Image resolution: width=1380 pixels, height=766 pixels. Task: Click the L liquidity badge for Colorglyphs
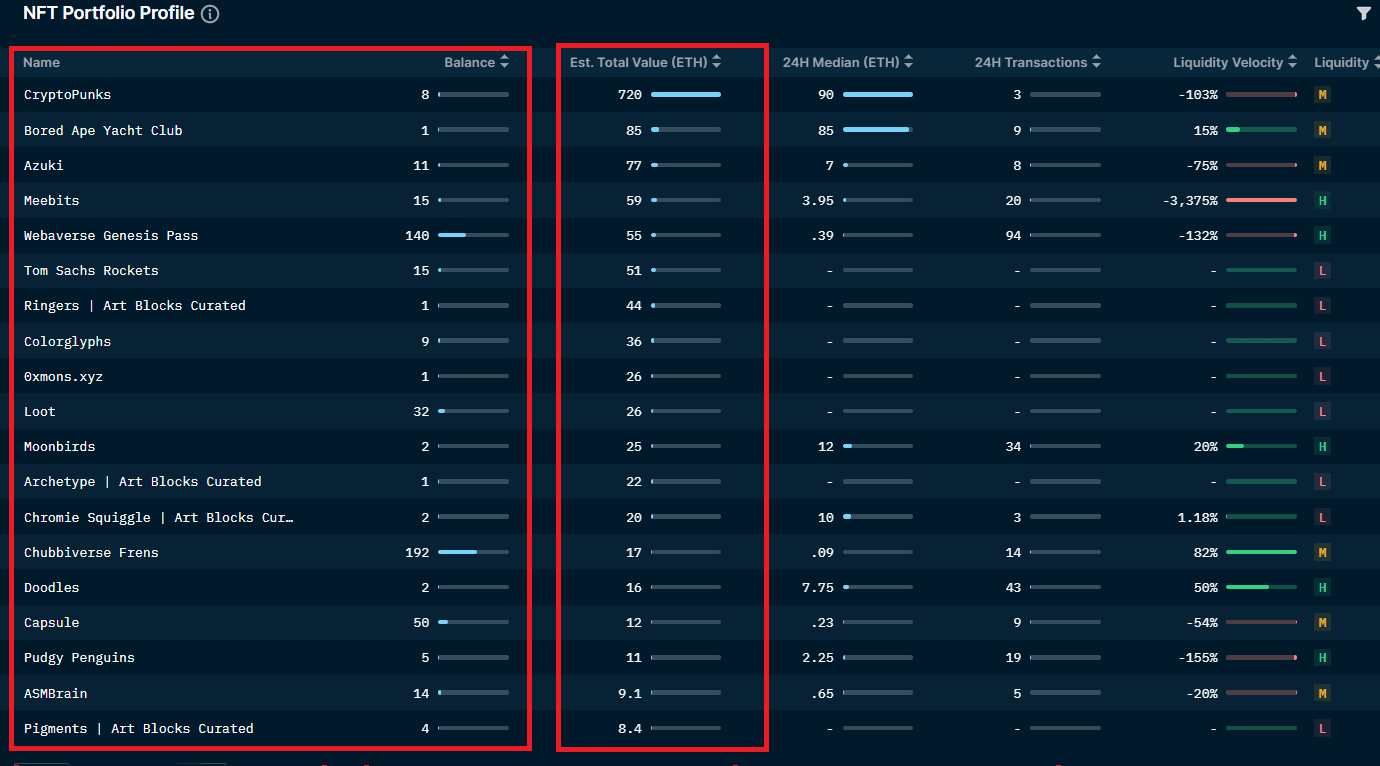pyautogui.click(x=1322, y=341)
